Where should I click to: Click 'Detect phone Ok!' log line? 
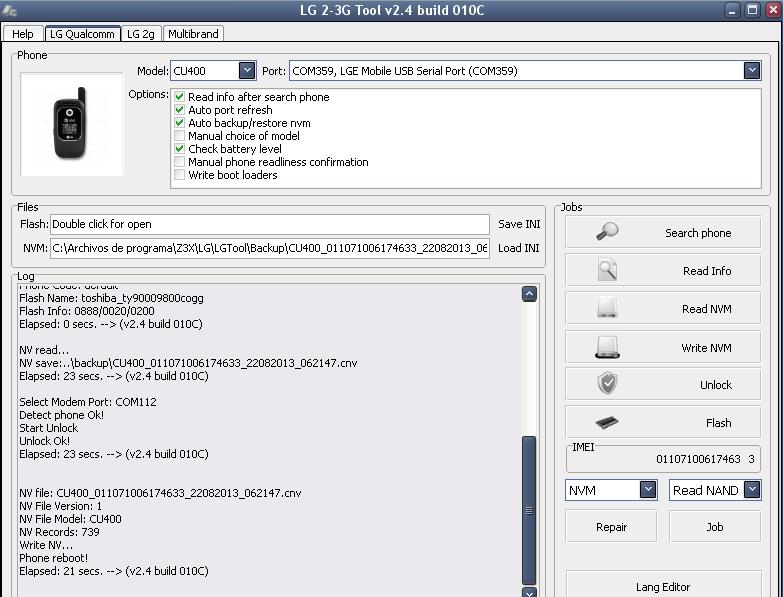pyautogui.click(x=61, y=415)
